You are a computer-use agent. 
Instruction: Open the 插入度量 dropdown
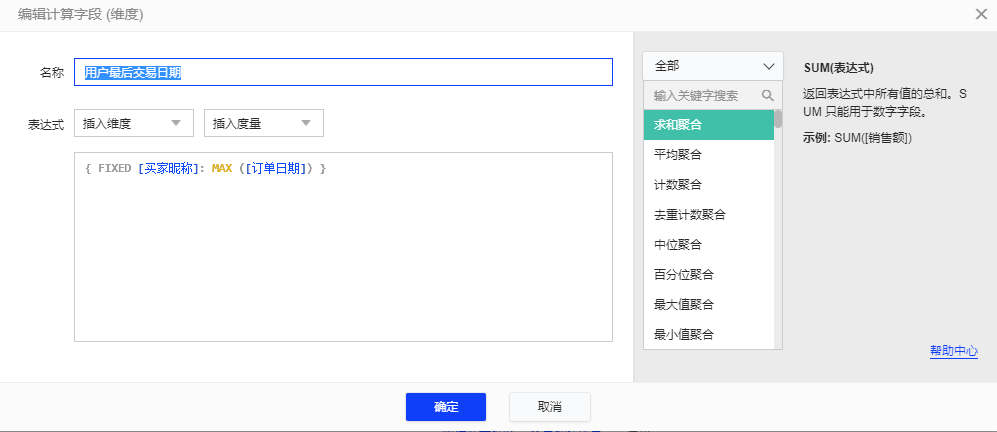coord(263,123)
